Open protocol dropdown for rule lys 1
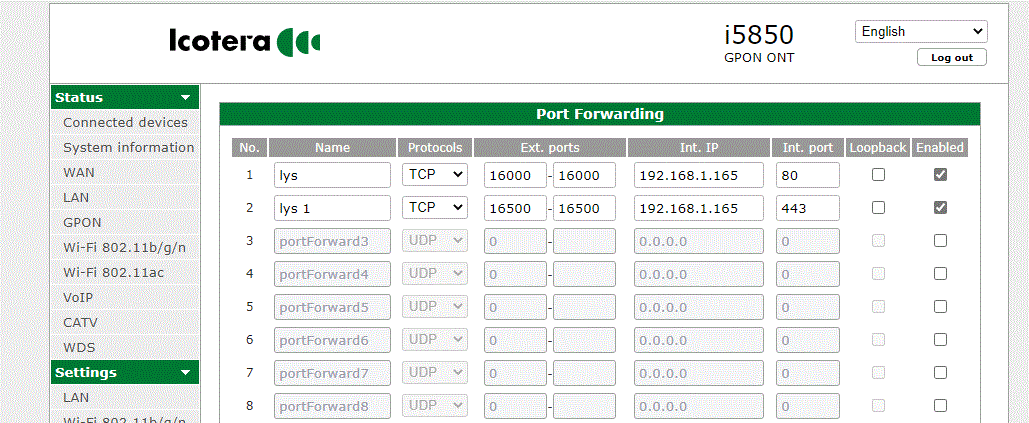 click(435, 208)
